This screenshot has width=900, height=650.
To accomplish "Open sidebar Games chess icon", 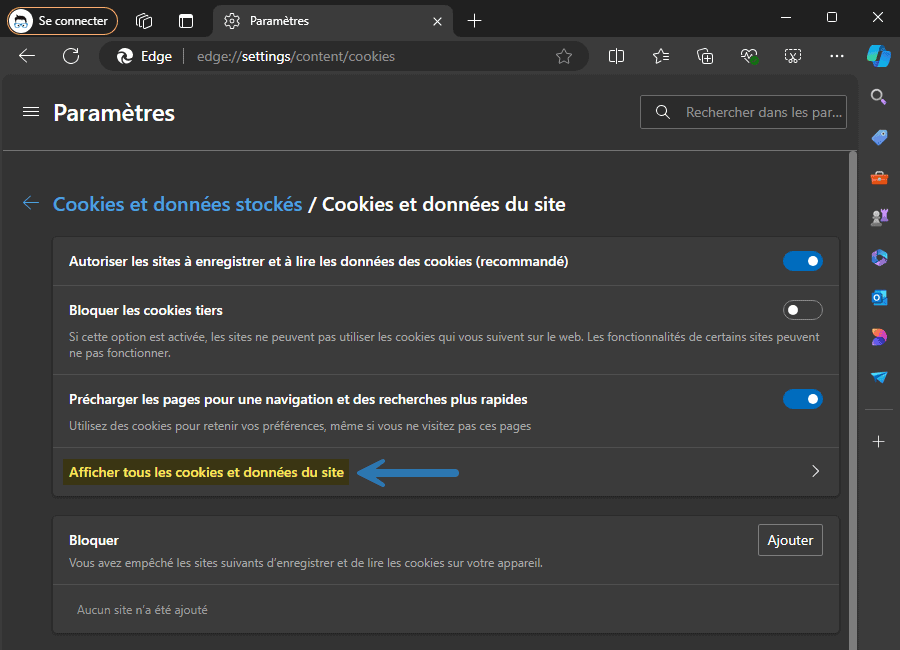I will tap(879, 217).
